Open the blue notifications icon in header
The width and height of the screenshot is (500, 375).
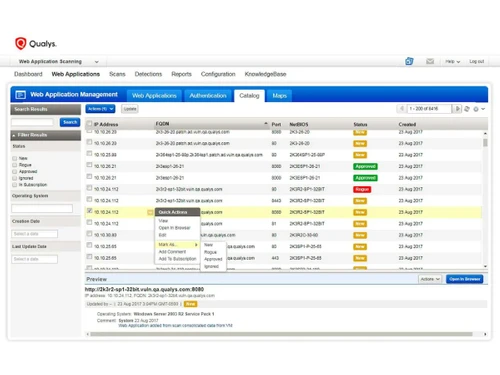click(409, 61)
